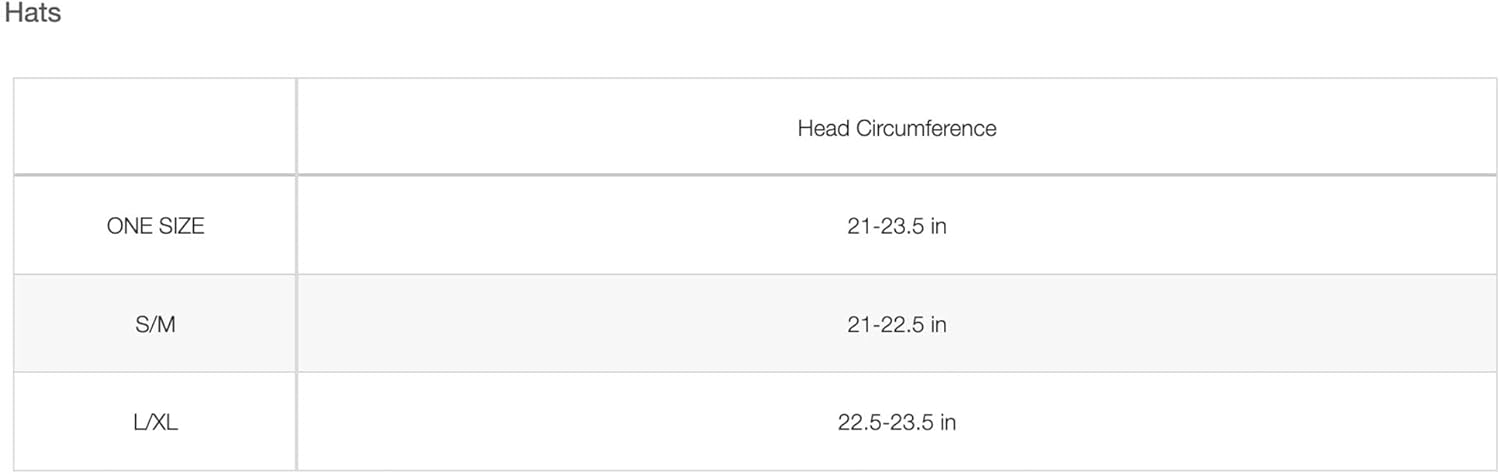
Task: Select the ONE SIZE row label
Action: (x=155, y=226)
